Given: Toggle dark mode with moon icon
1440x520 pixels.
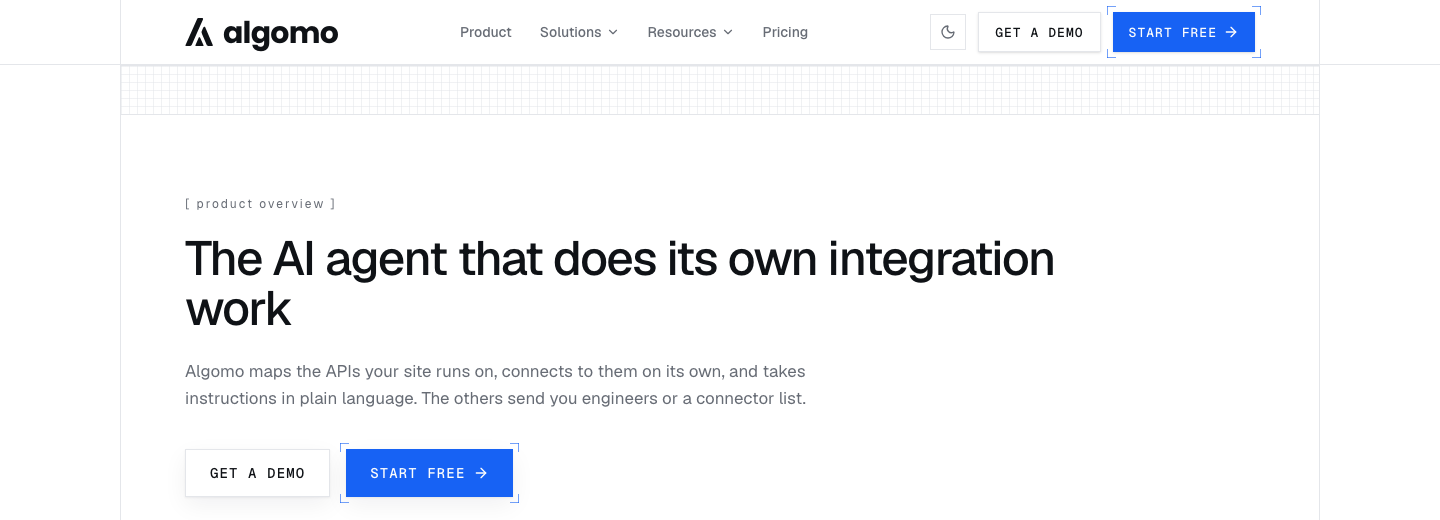Looking at the screenshot, I should [948, 32].
